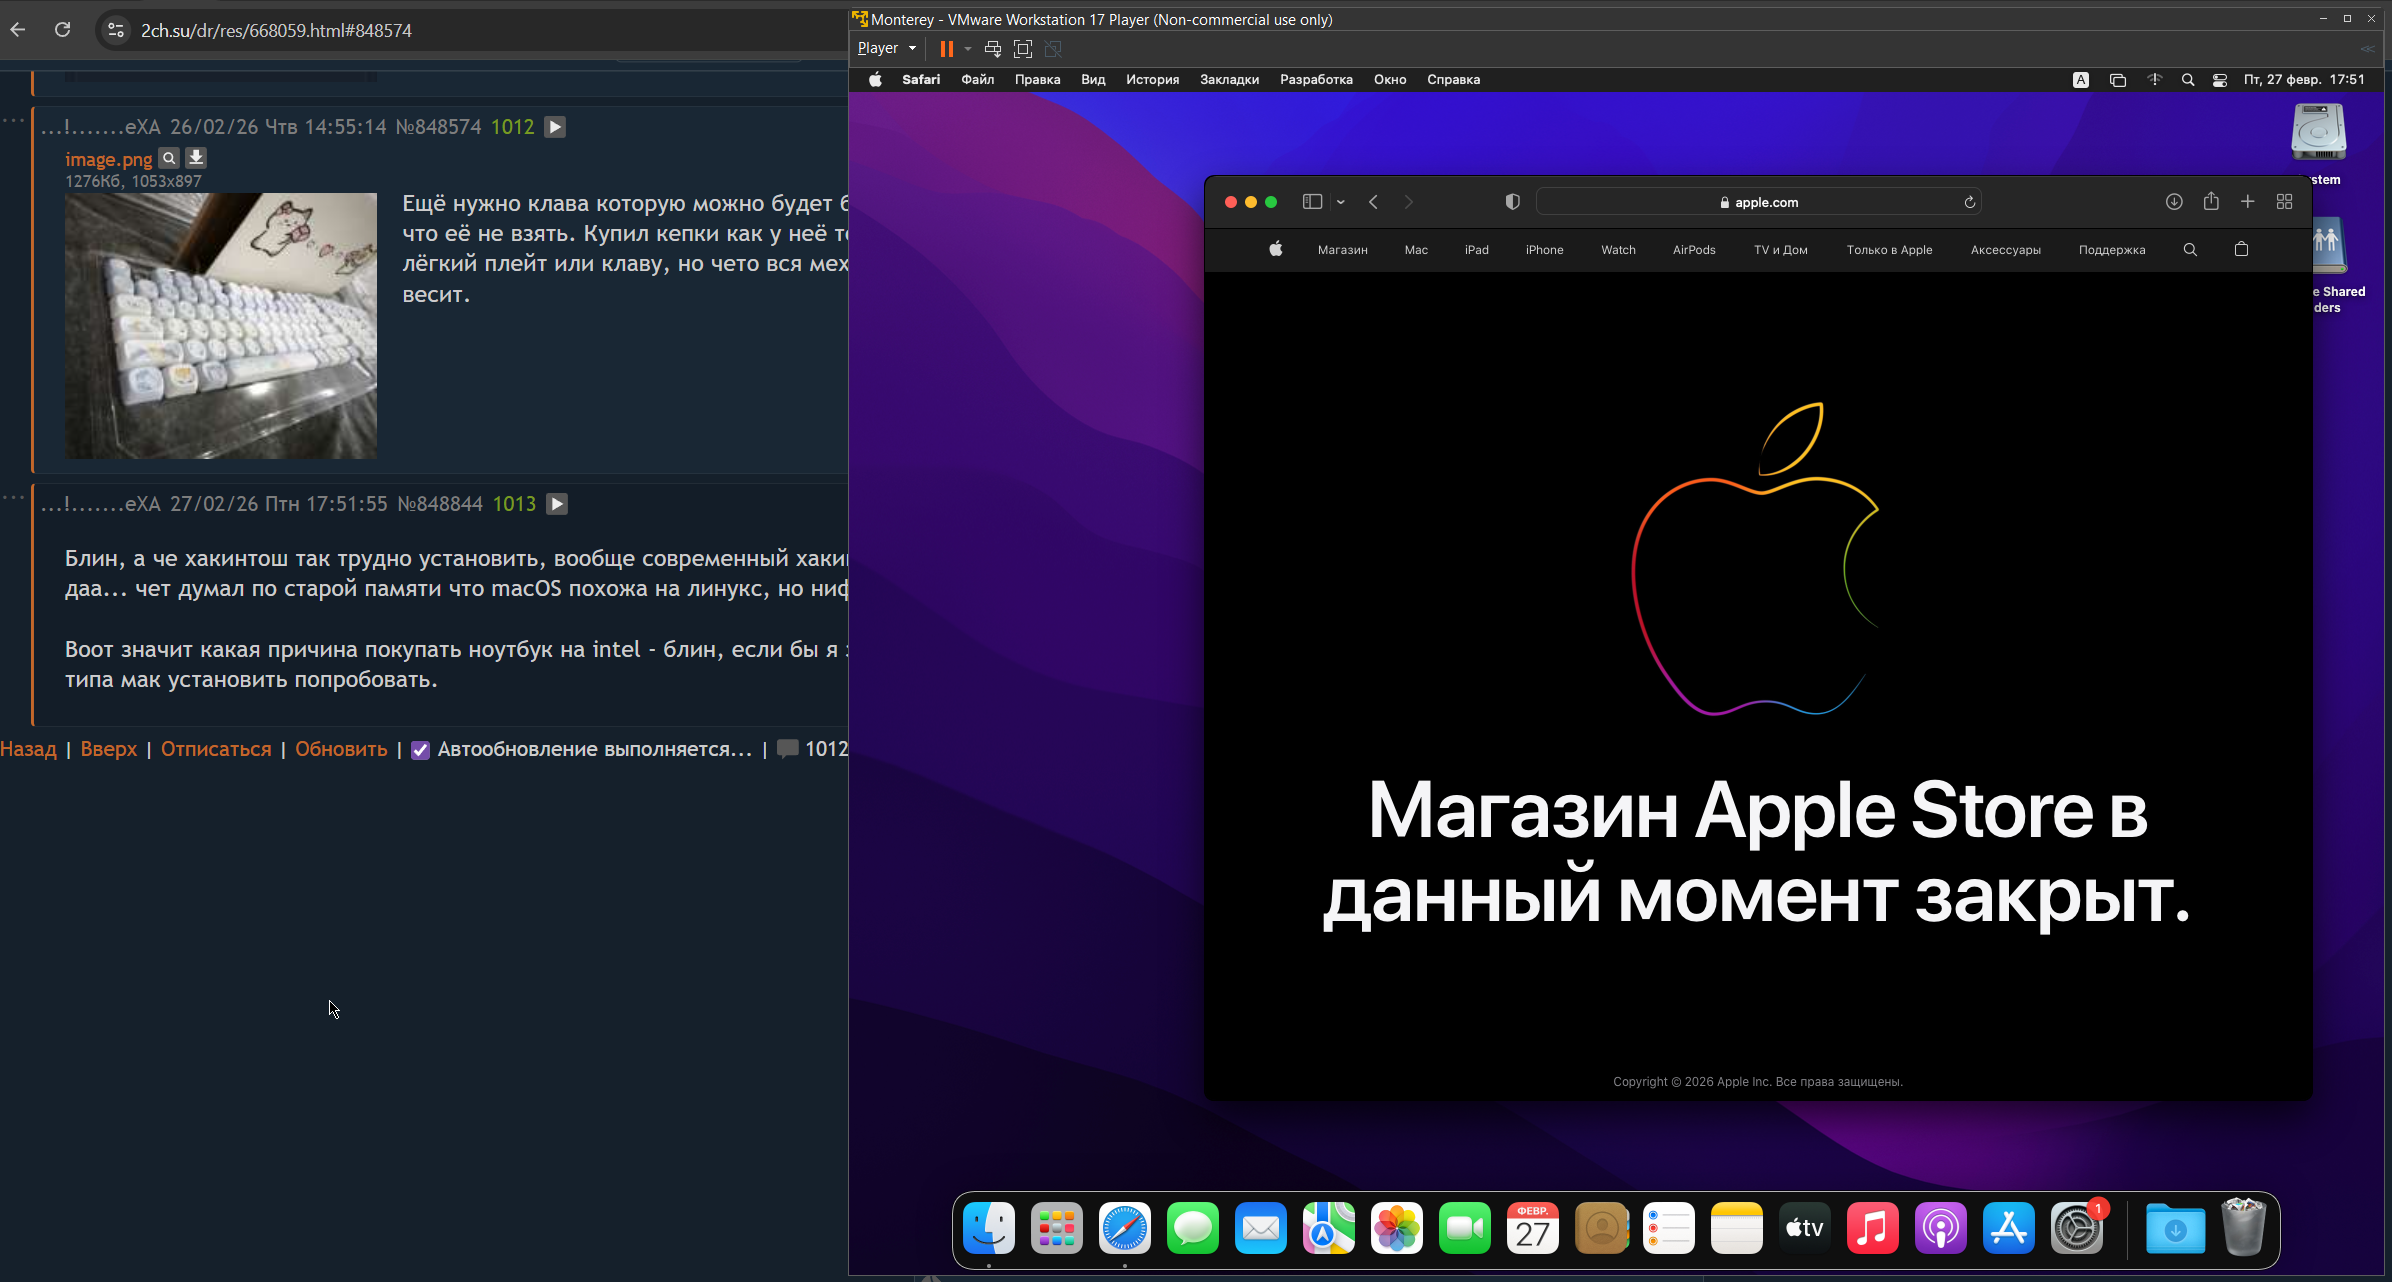Expand post №848844 arrow menu
This screenshot has width=2392, height=1282.
click(557, 504)
